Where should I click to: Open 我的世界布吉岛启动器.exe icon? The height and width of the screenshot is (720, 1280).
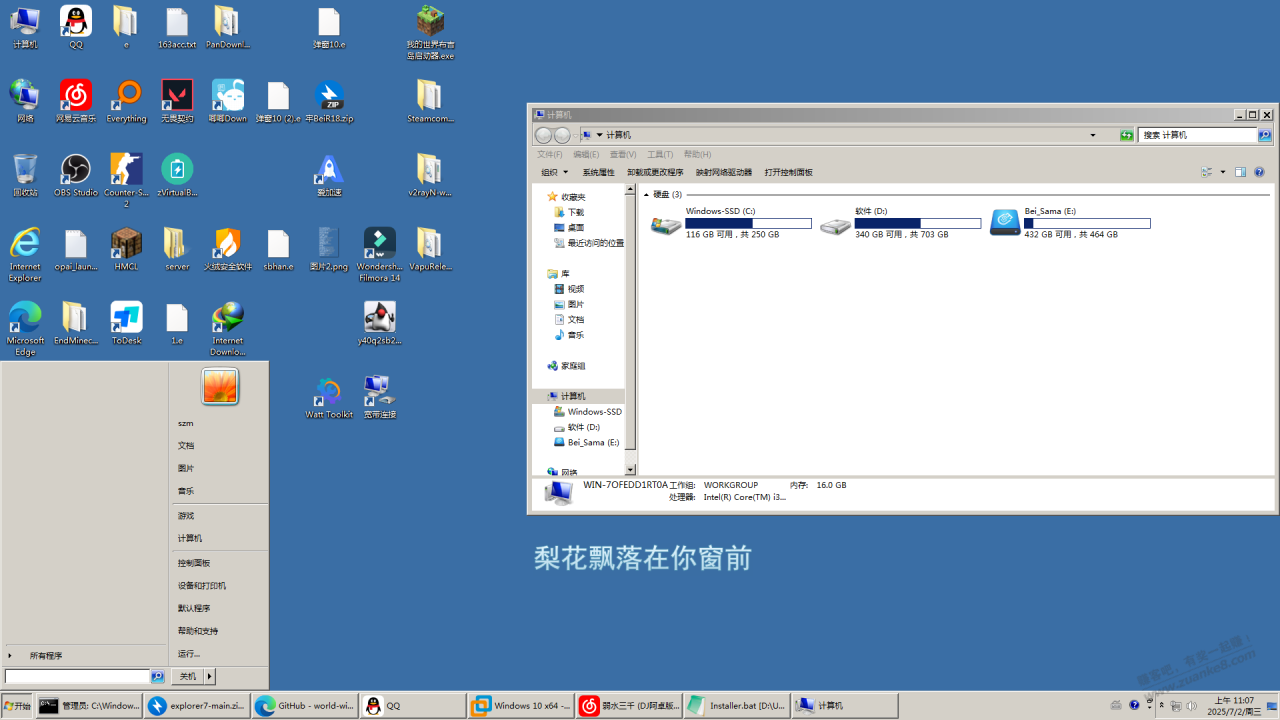coord(430,32)
